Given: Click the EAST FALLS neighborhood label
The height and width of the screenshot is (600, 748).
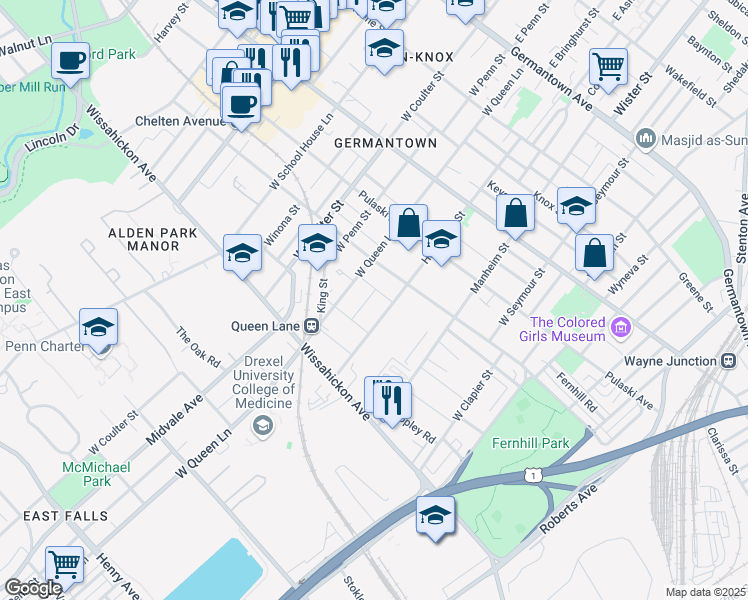Looking at the screenshot, I should coord(66,516).
